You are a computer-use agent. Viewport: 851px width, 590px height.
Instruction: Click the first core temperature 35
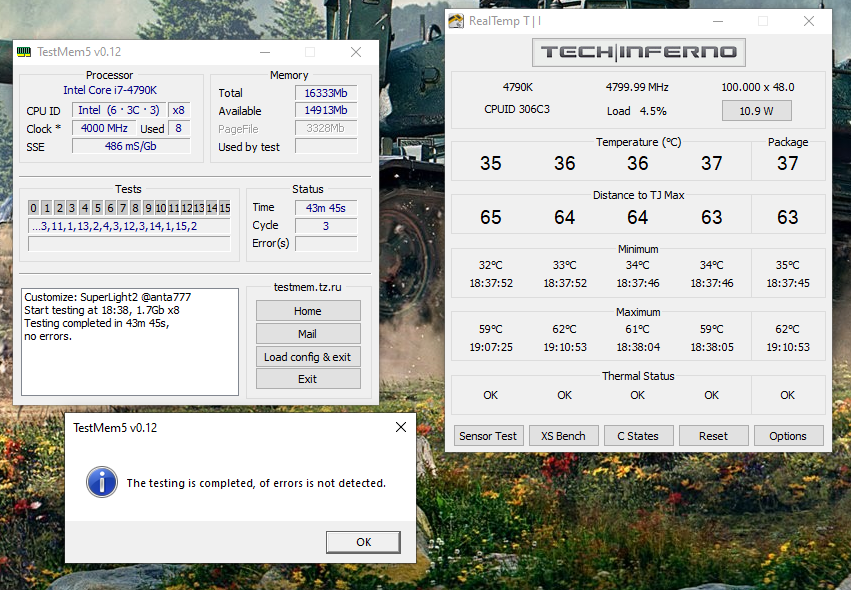point(491,163)
